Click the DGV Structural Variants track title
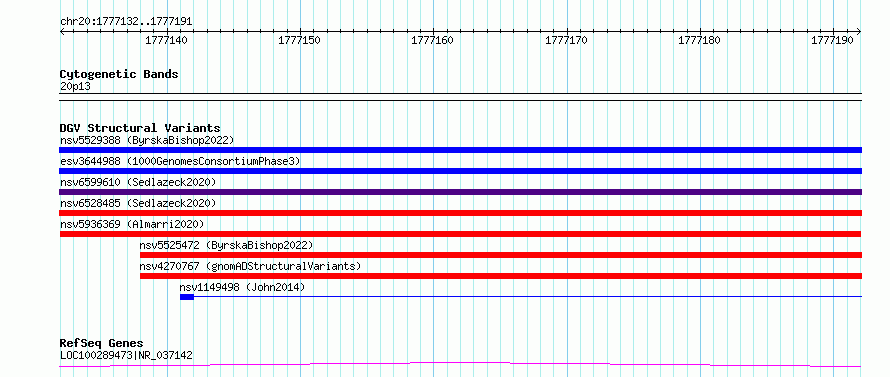 click(x=140, y=128)
